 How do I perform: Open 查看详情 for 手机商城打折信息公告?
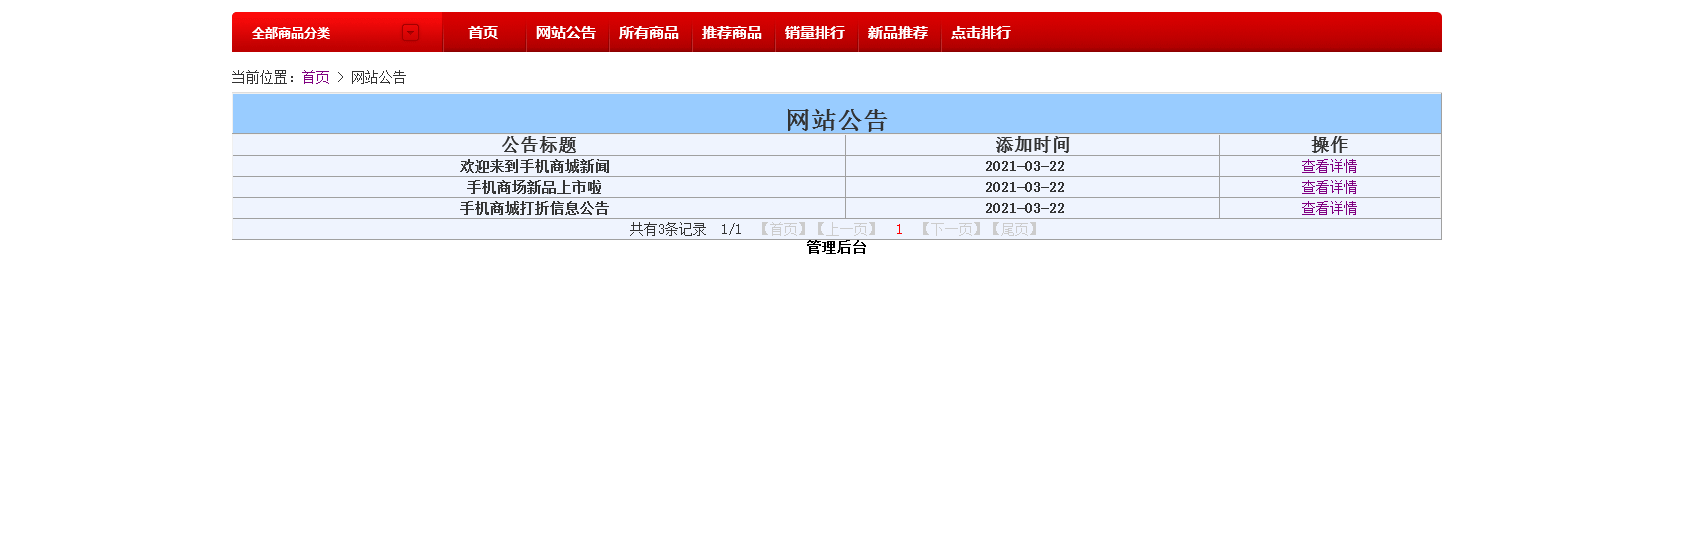1329,209
